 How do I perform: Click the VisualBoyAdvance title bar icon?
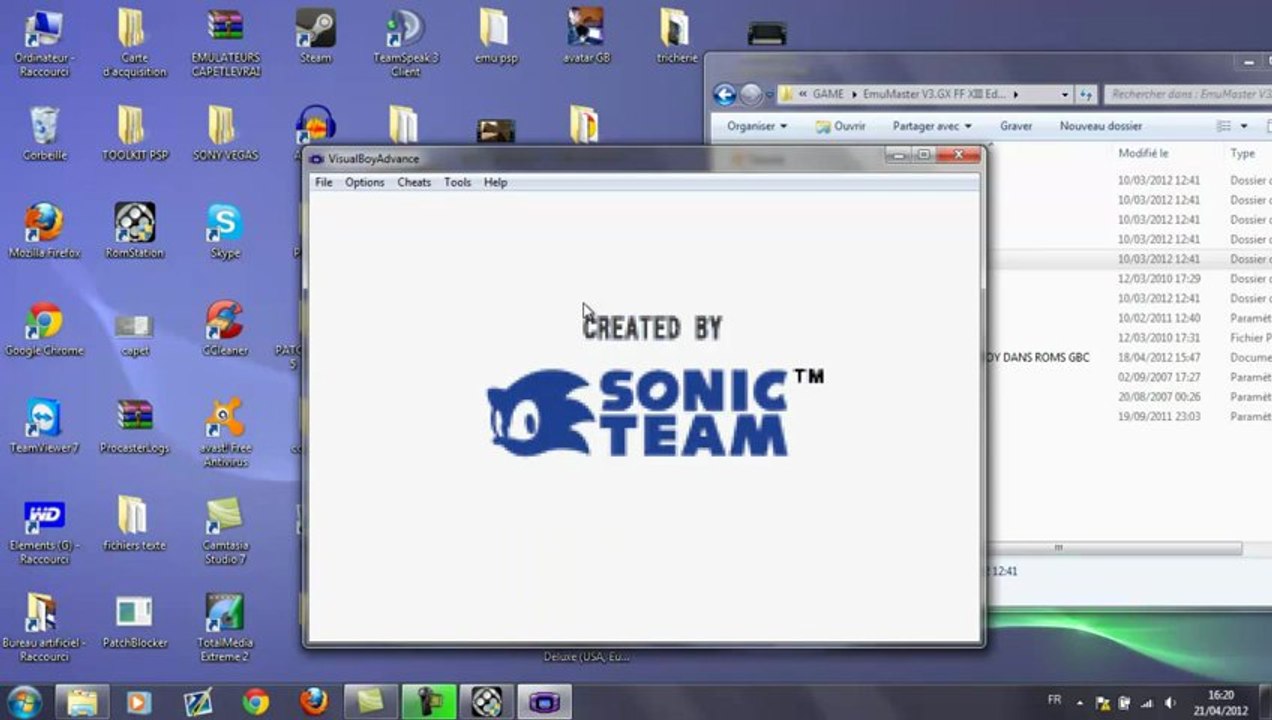click(317, 158)
